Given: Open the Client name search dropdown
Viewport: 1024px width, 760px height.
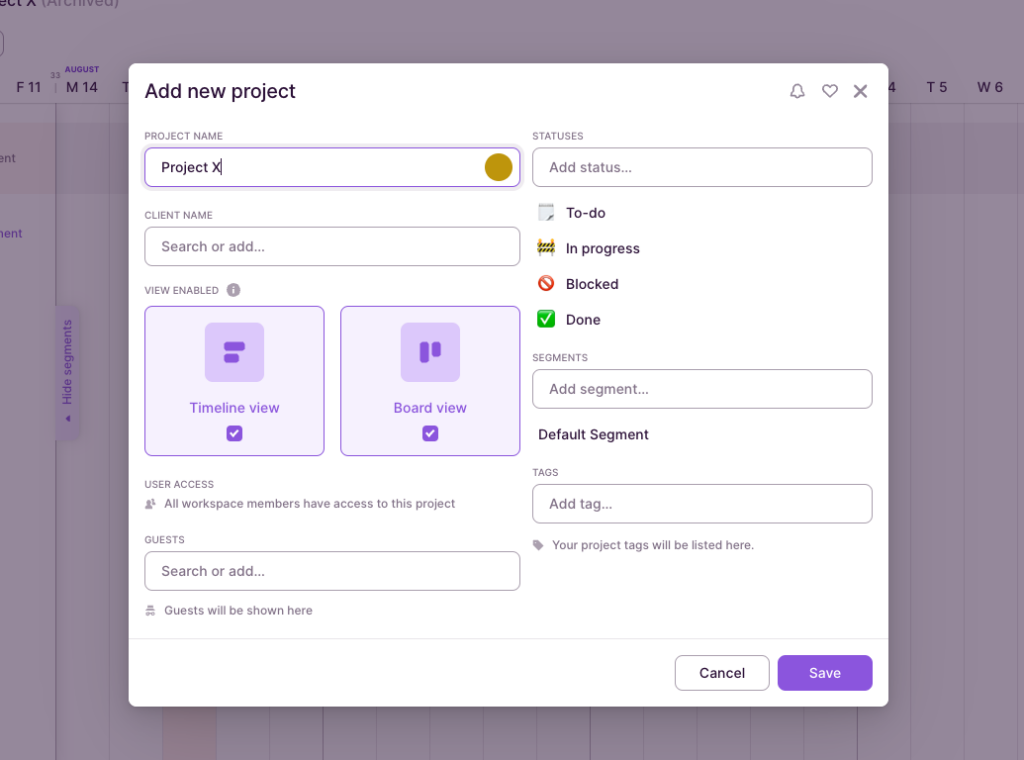Looking at the screenshot, I should pyautogui.click(x=332, y=246).
